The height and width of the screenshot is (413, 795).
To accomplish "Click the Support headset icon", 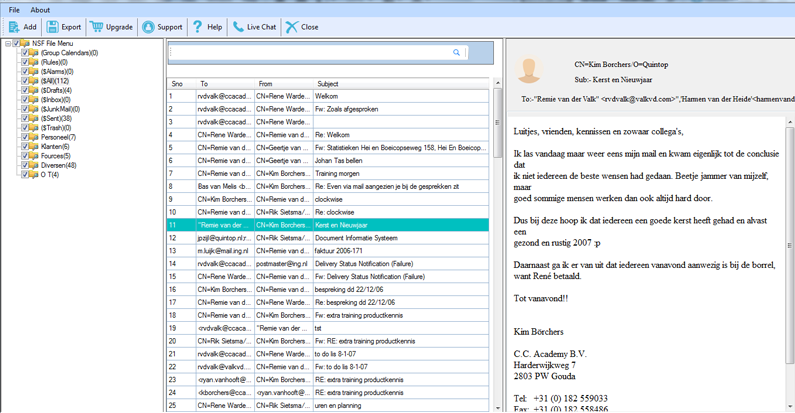I will [x=148, y=27].
